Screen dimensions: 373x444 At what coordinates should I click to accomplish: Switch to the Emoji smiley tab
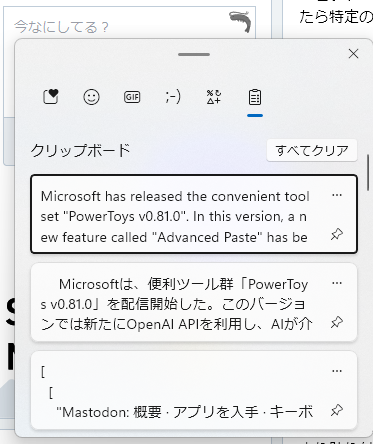[x=91, y=97]
